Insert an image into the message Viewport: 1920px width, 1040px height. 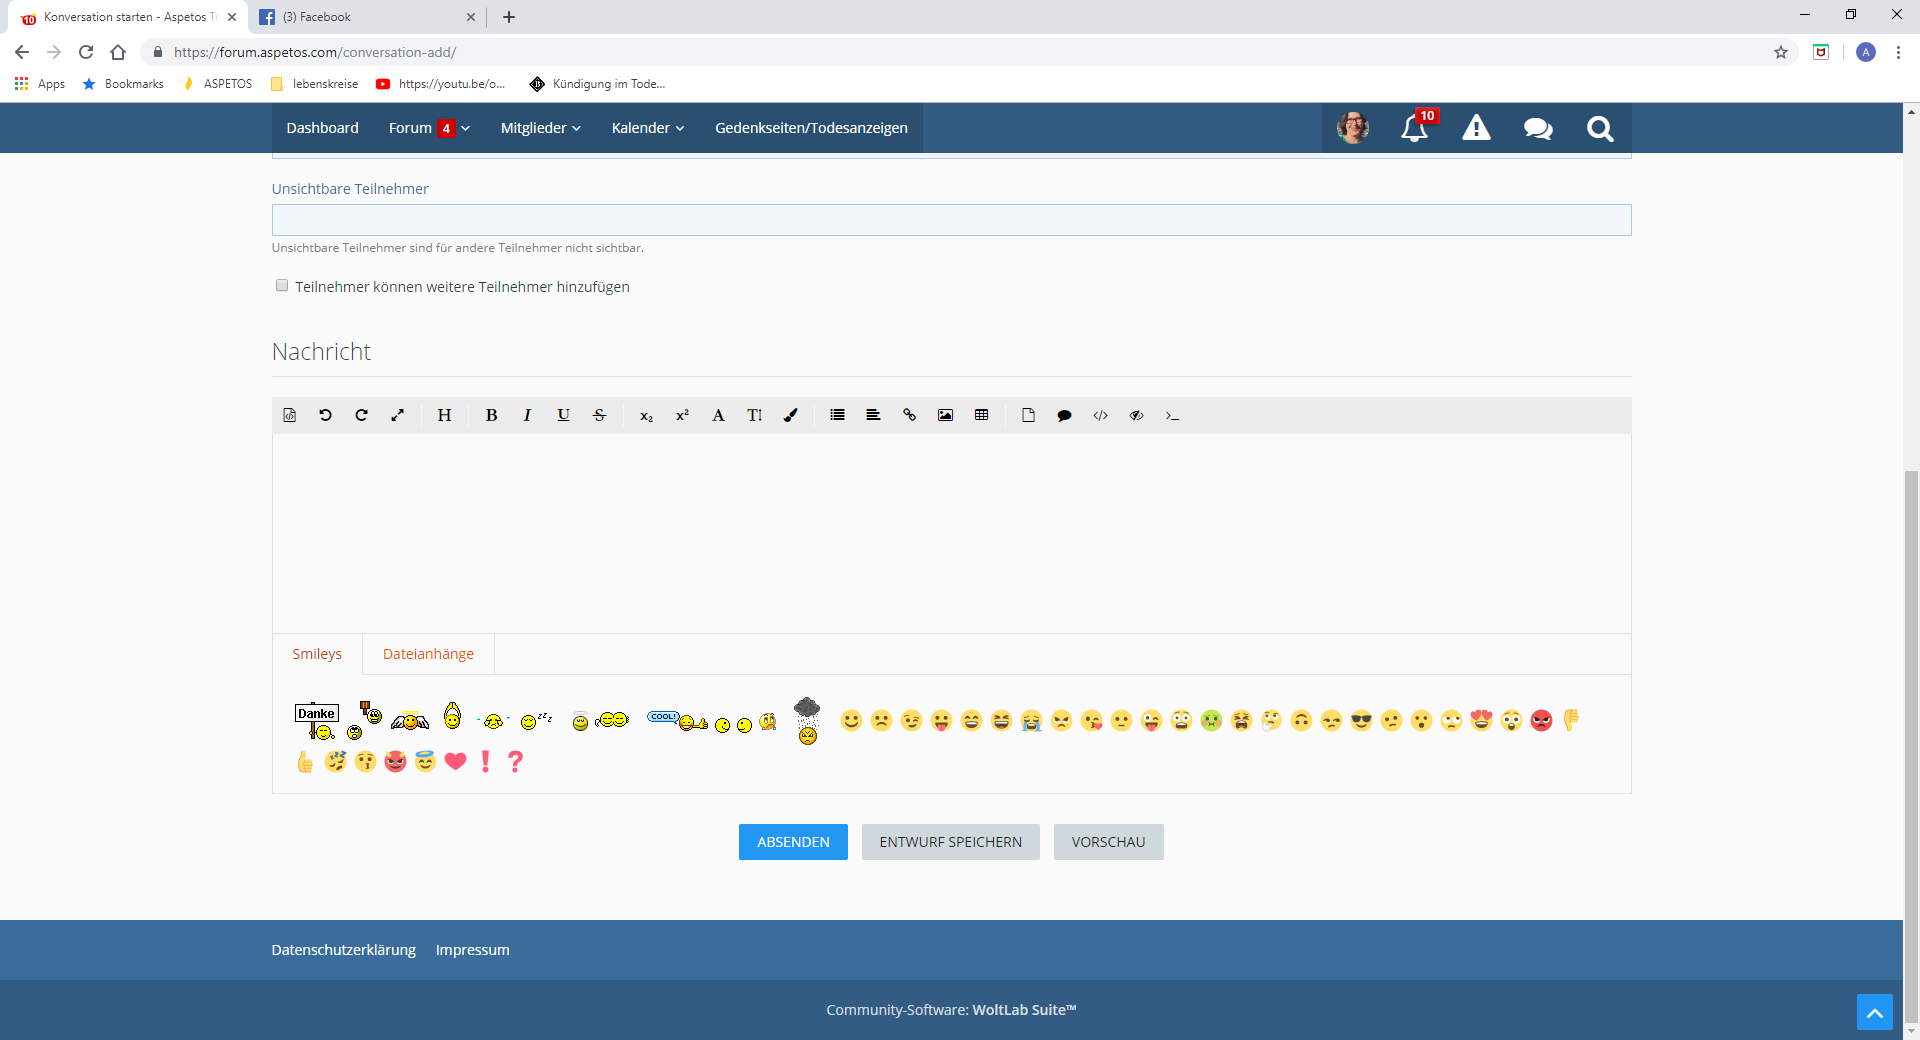[945, 415]
